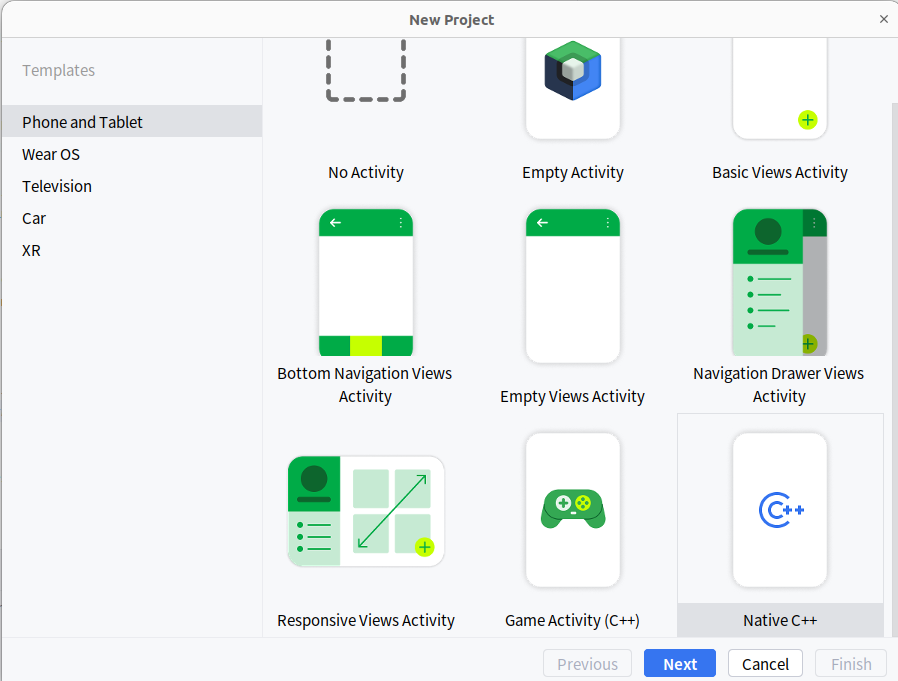Click the "Bottom Navigation Views Activity" label
This screenshot has width=898, height=681.
pyautogui.click(x=365, y=384)
